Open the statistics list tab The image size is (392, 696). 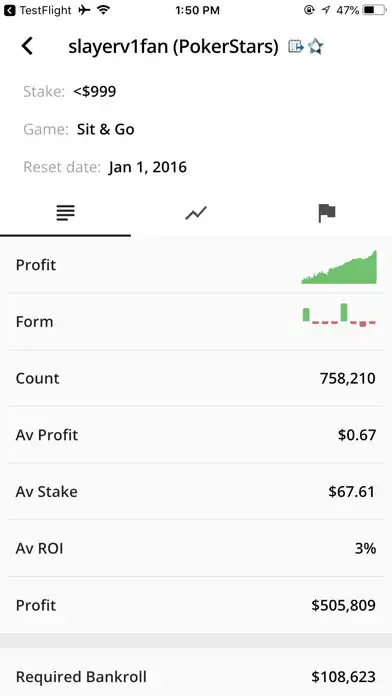(65, 214)
